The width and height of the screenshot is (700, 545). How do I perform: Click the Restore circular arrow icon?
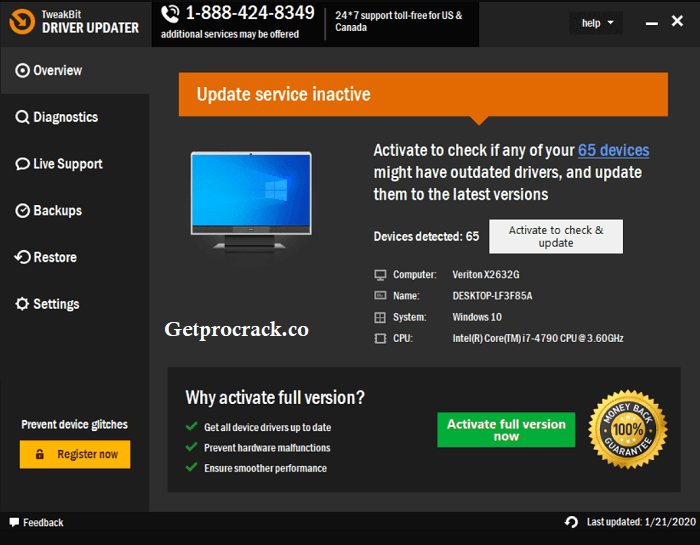pos(22,257)
